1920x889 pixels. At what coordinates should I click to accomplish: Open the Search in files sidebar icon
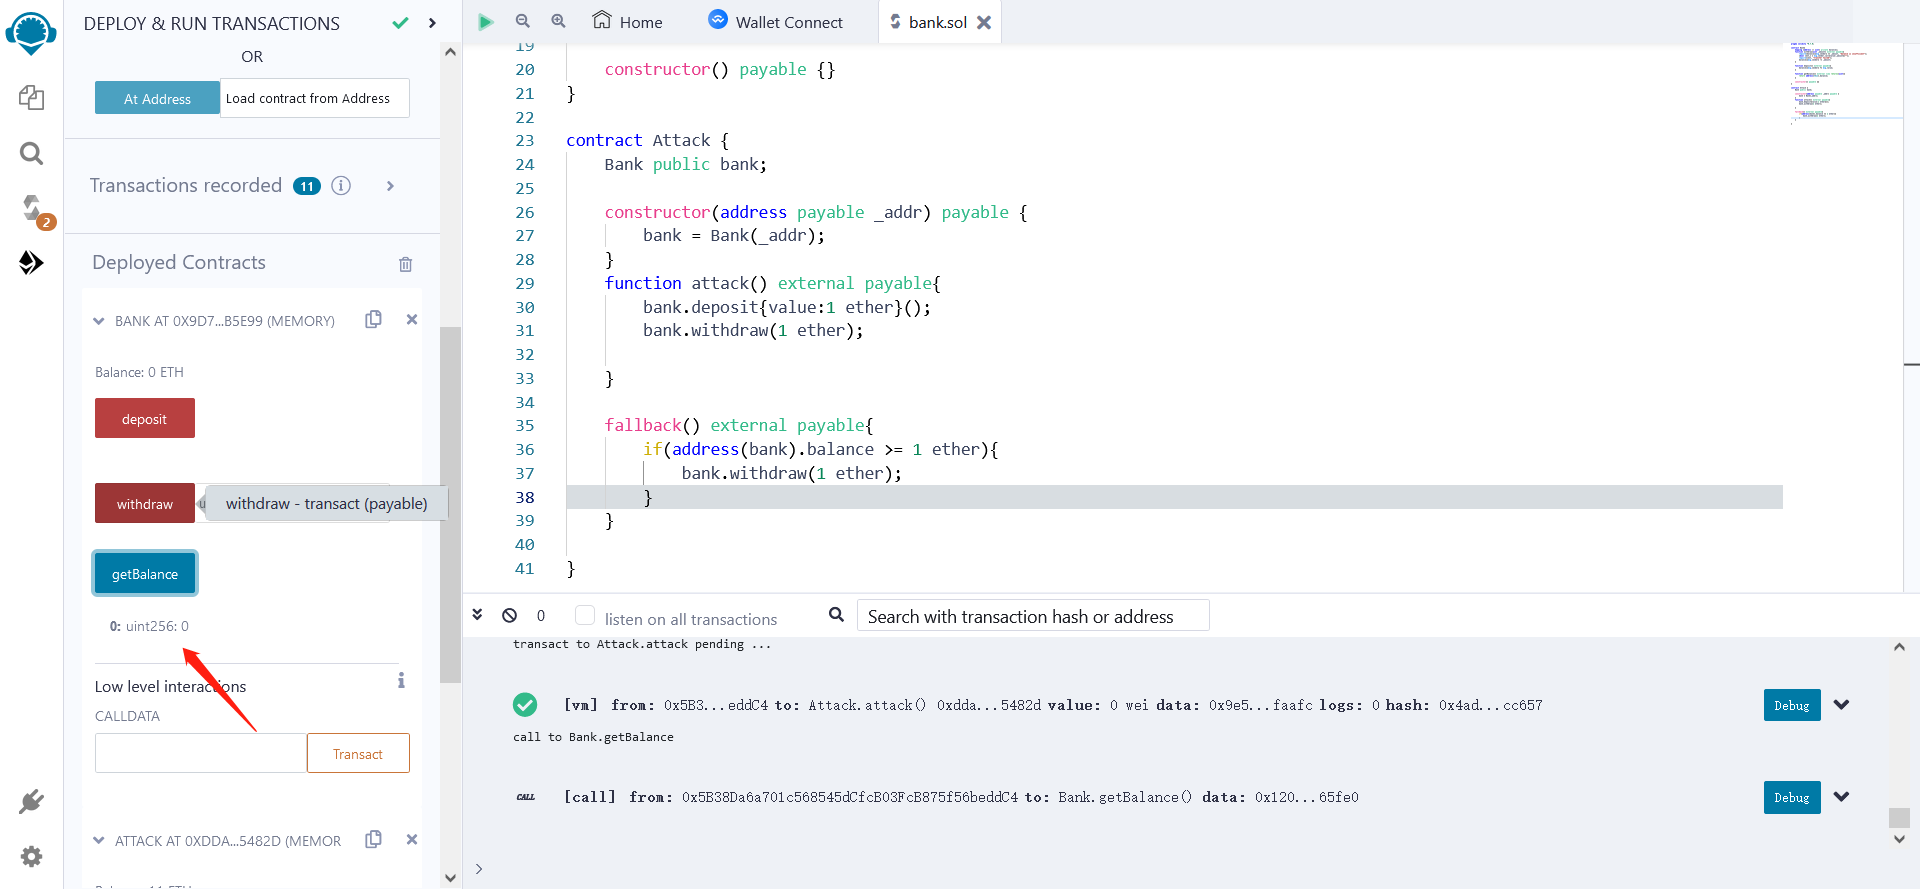coord(31,153)
